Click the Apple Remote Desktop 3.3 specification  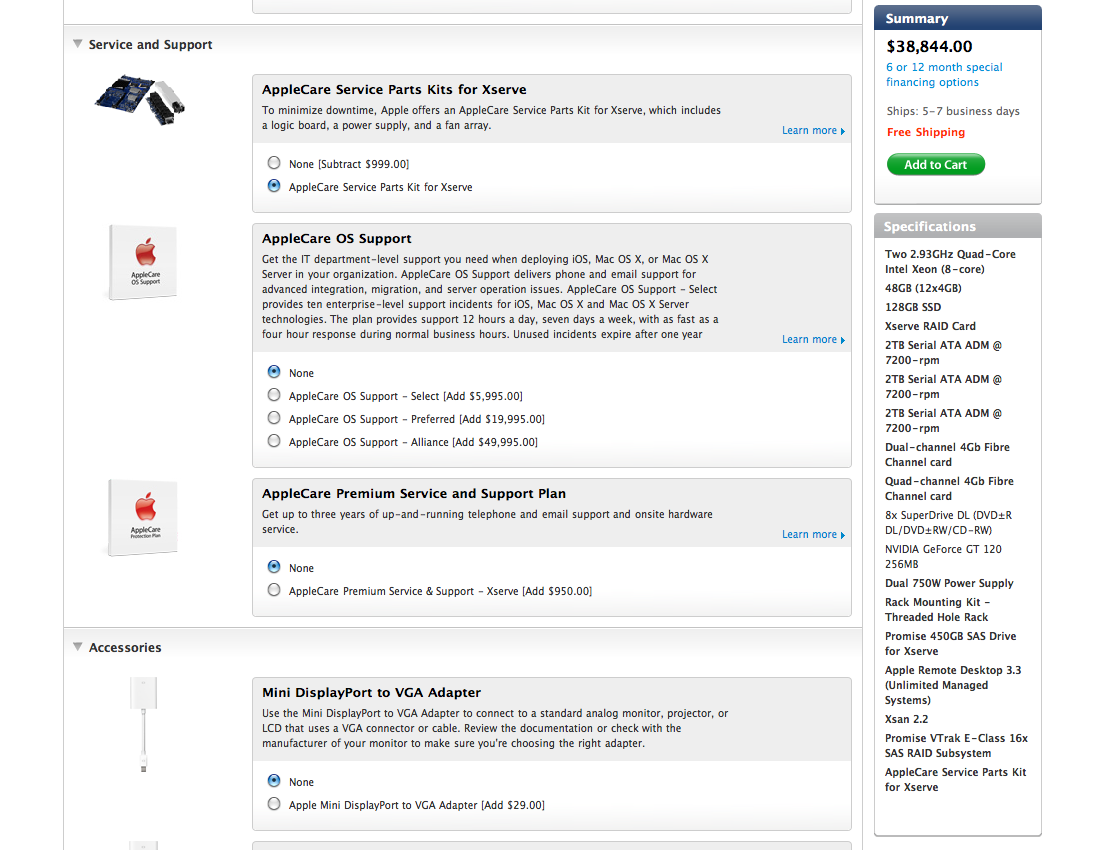click(x=953, y=685)
